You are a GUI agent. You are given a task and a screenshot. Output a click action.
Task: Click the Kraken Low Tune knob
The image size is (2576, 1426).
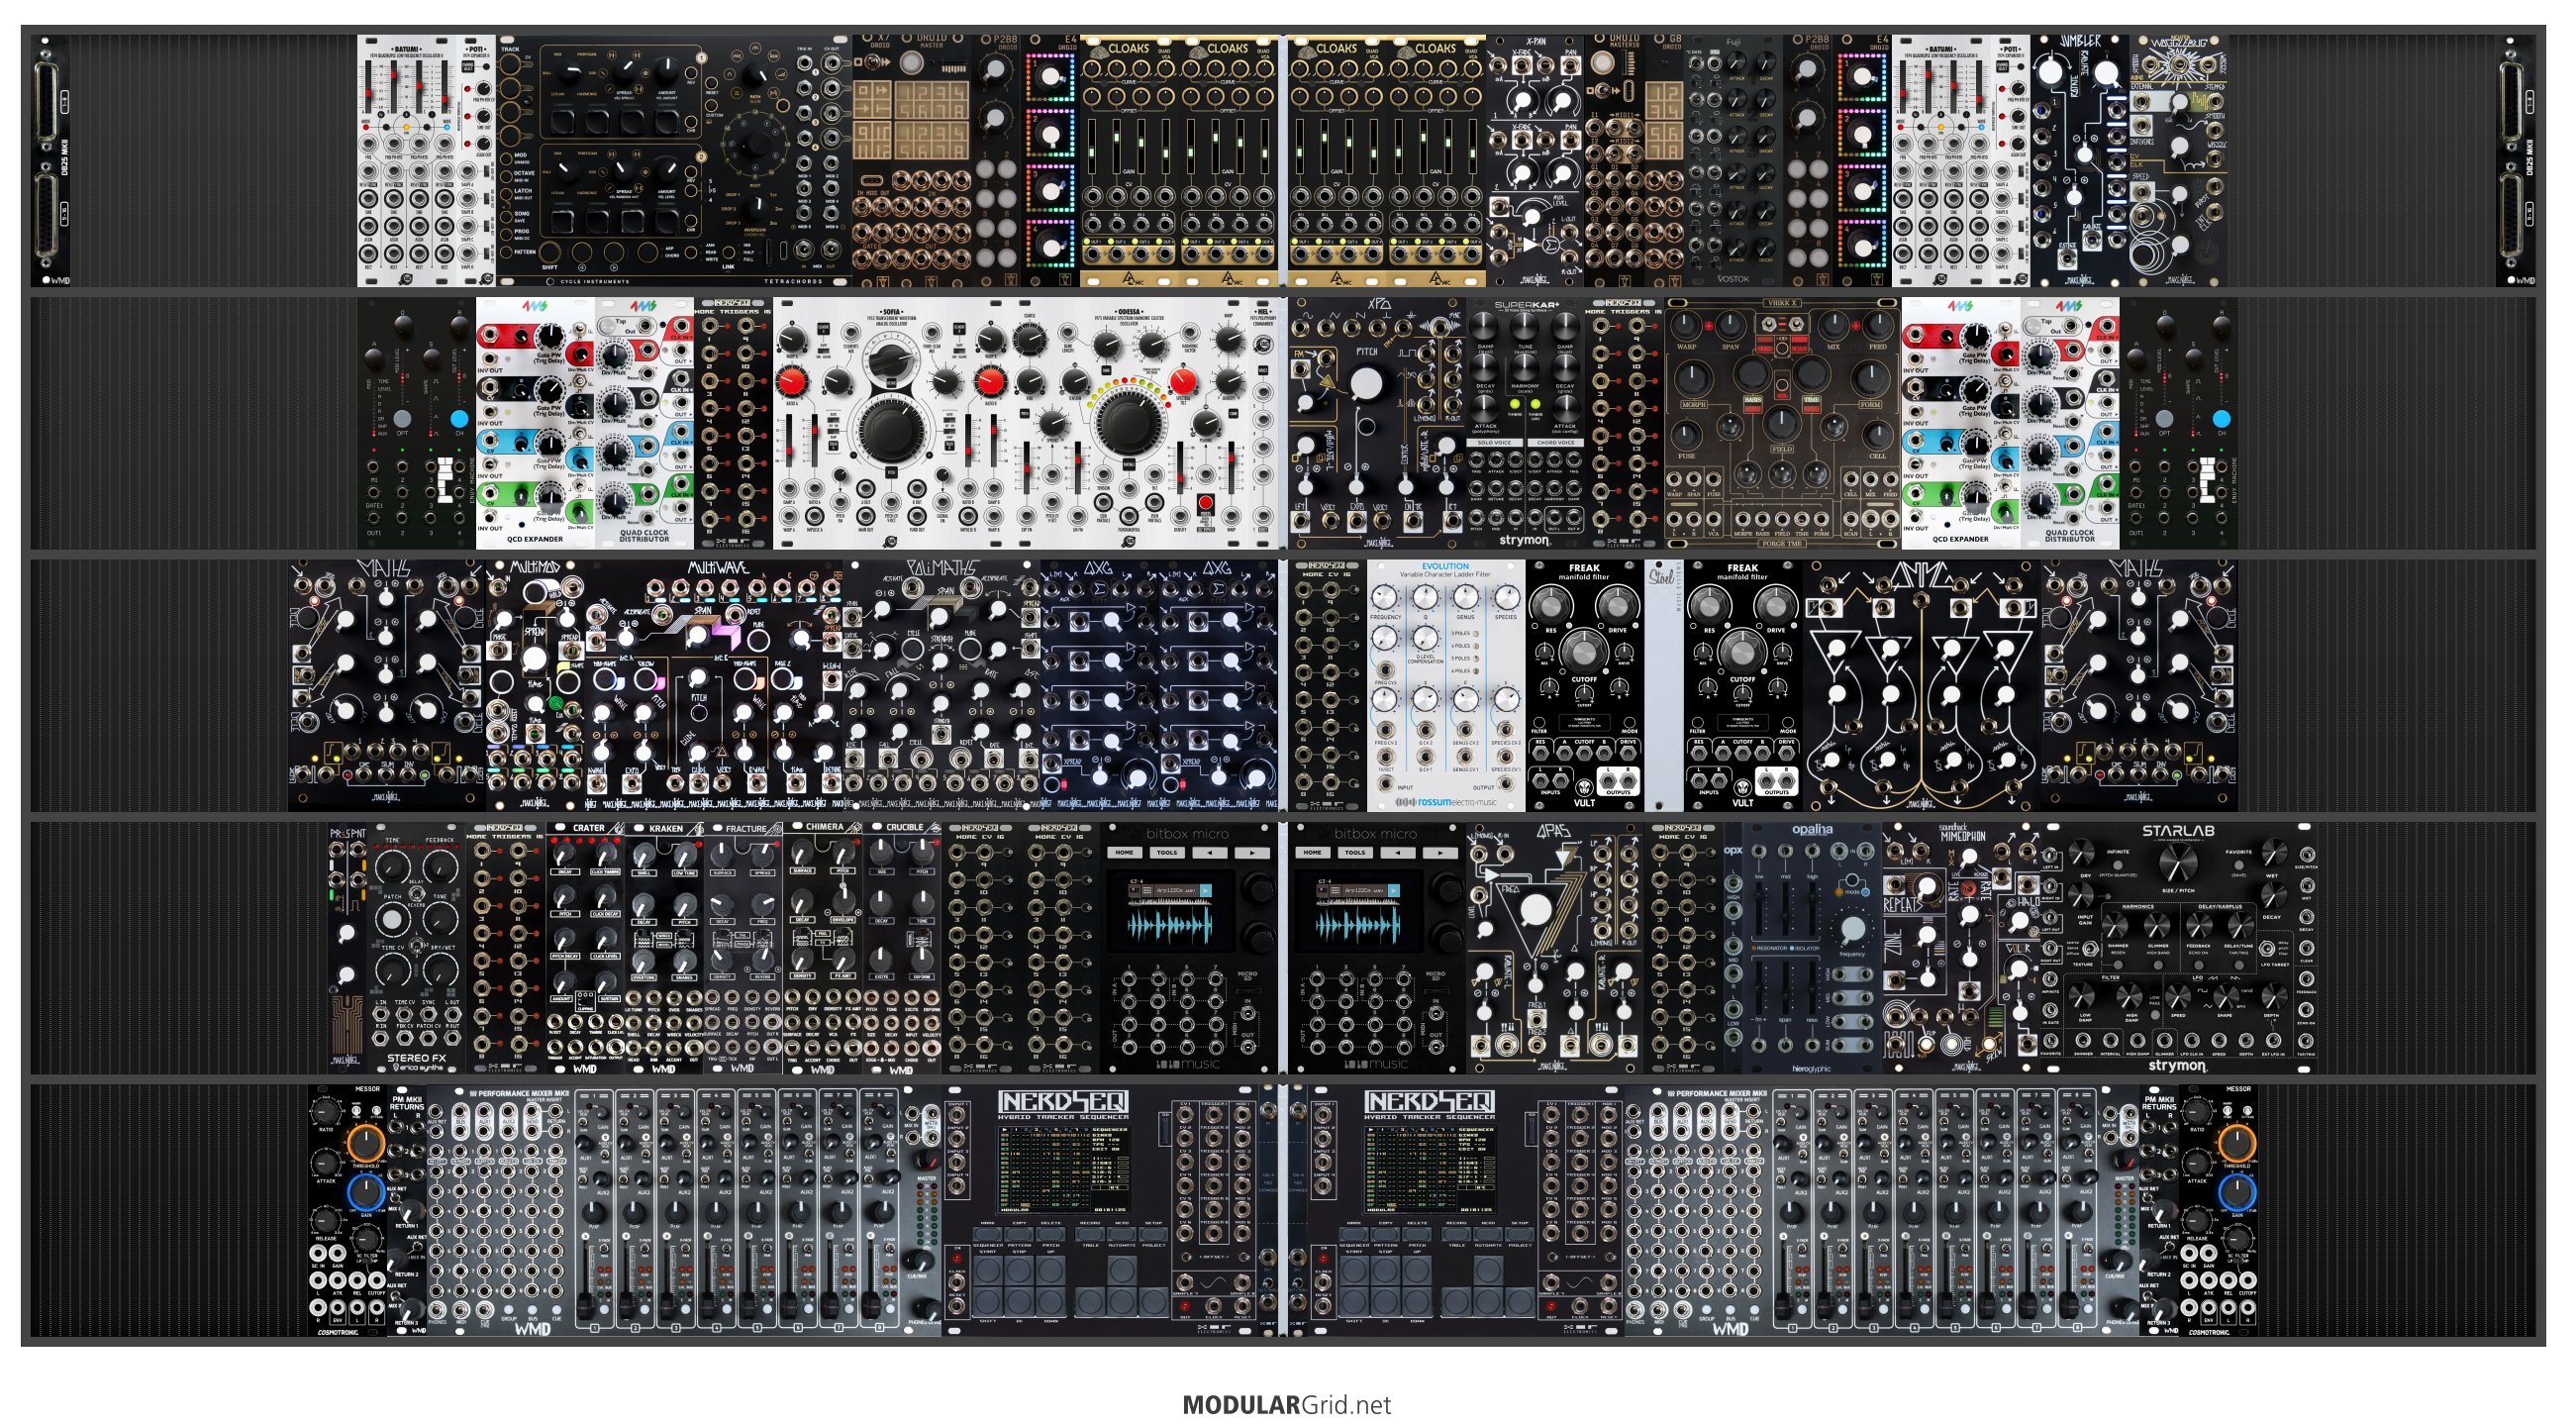pos(685,856)
